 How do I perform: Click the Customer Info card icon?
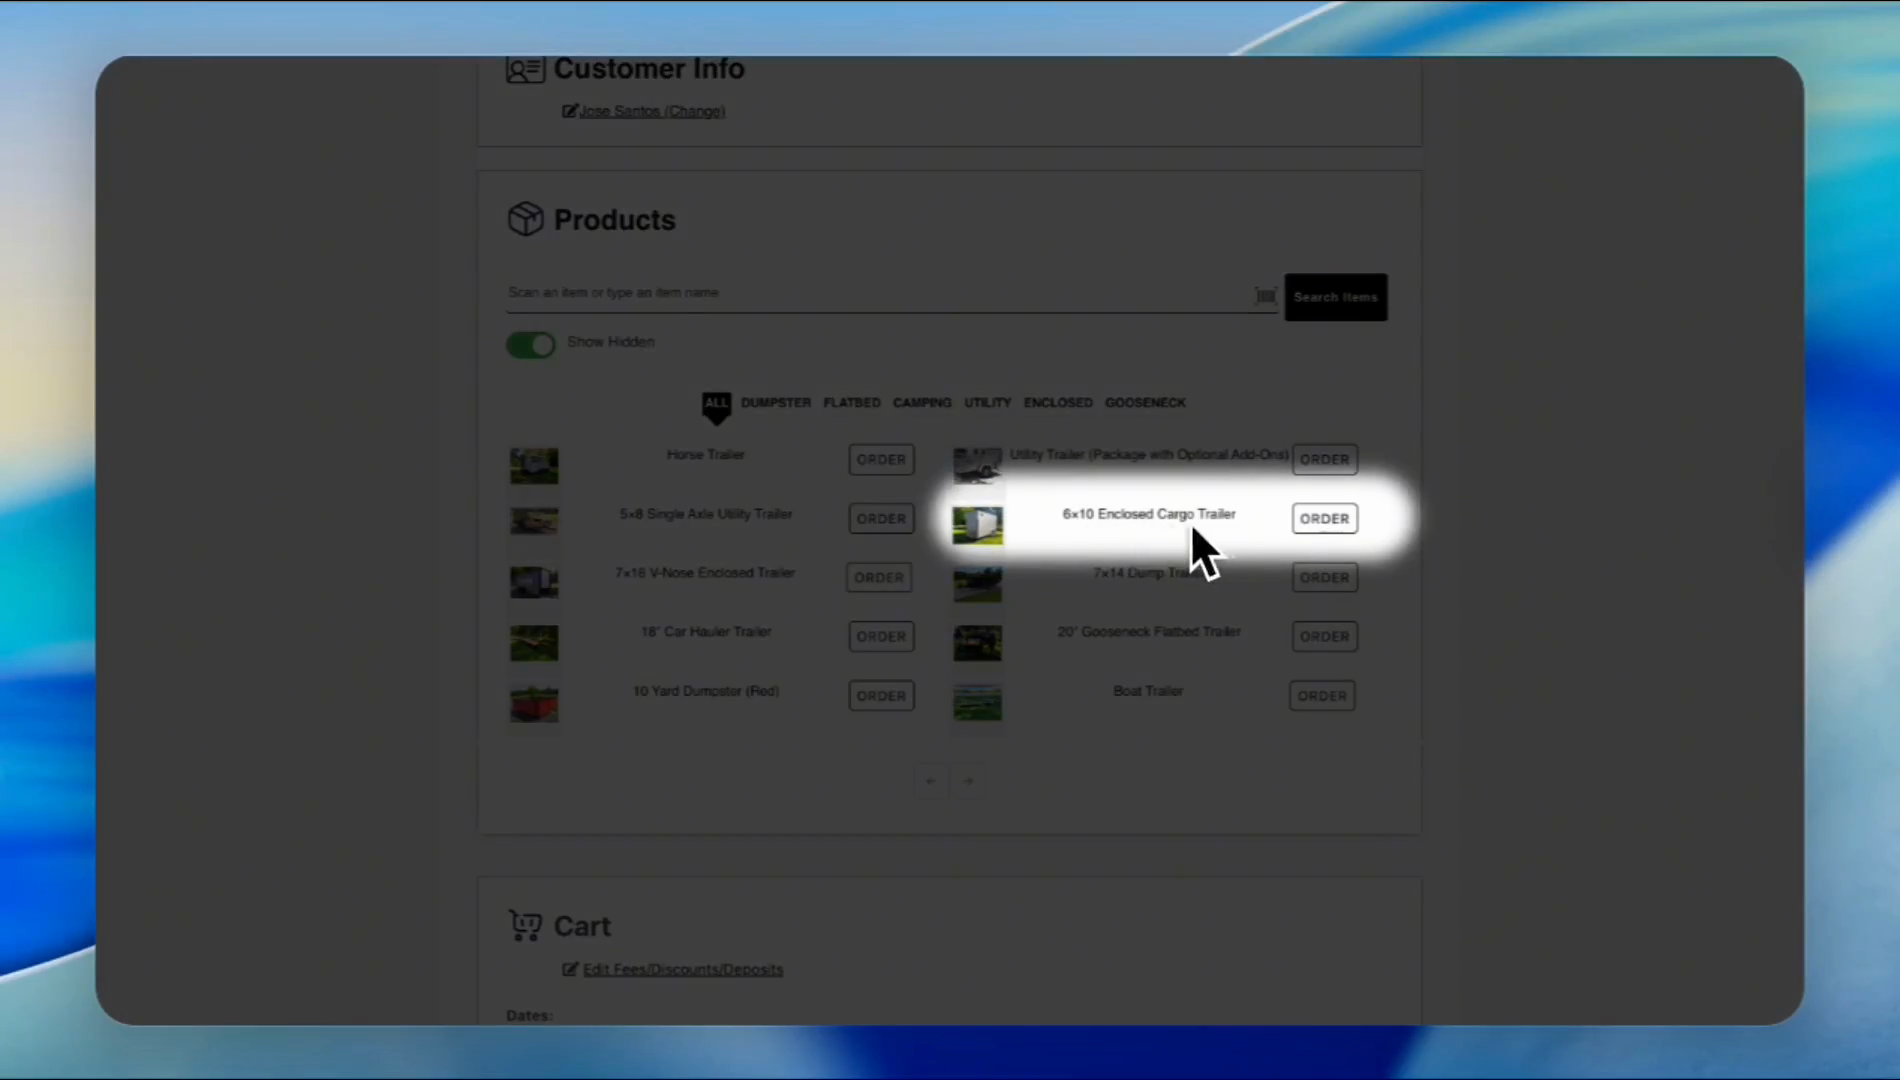525,70
